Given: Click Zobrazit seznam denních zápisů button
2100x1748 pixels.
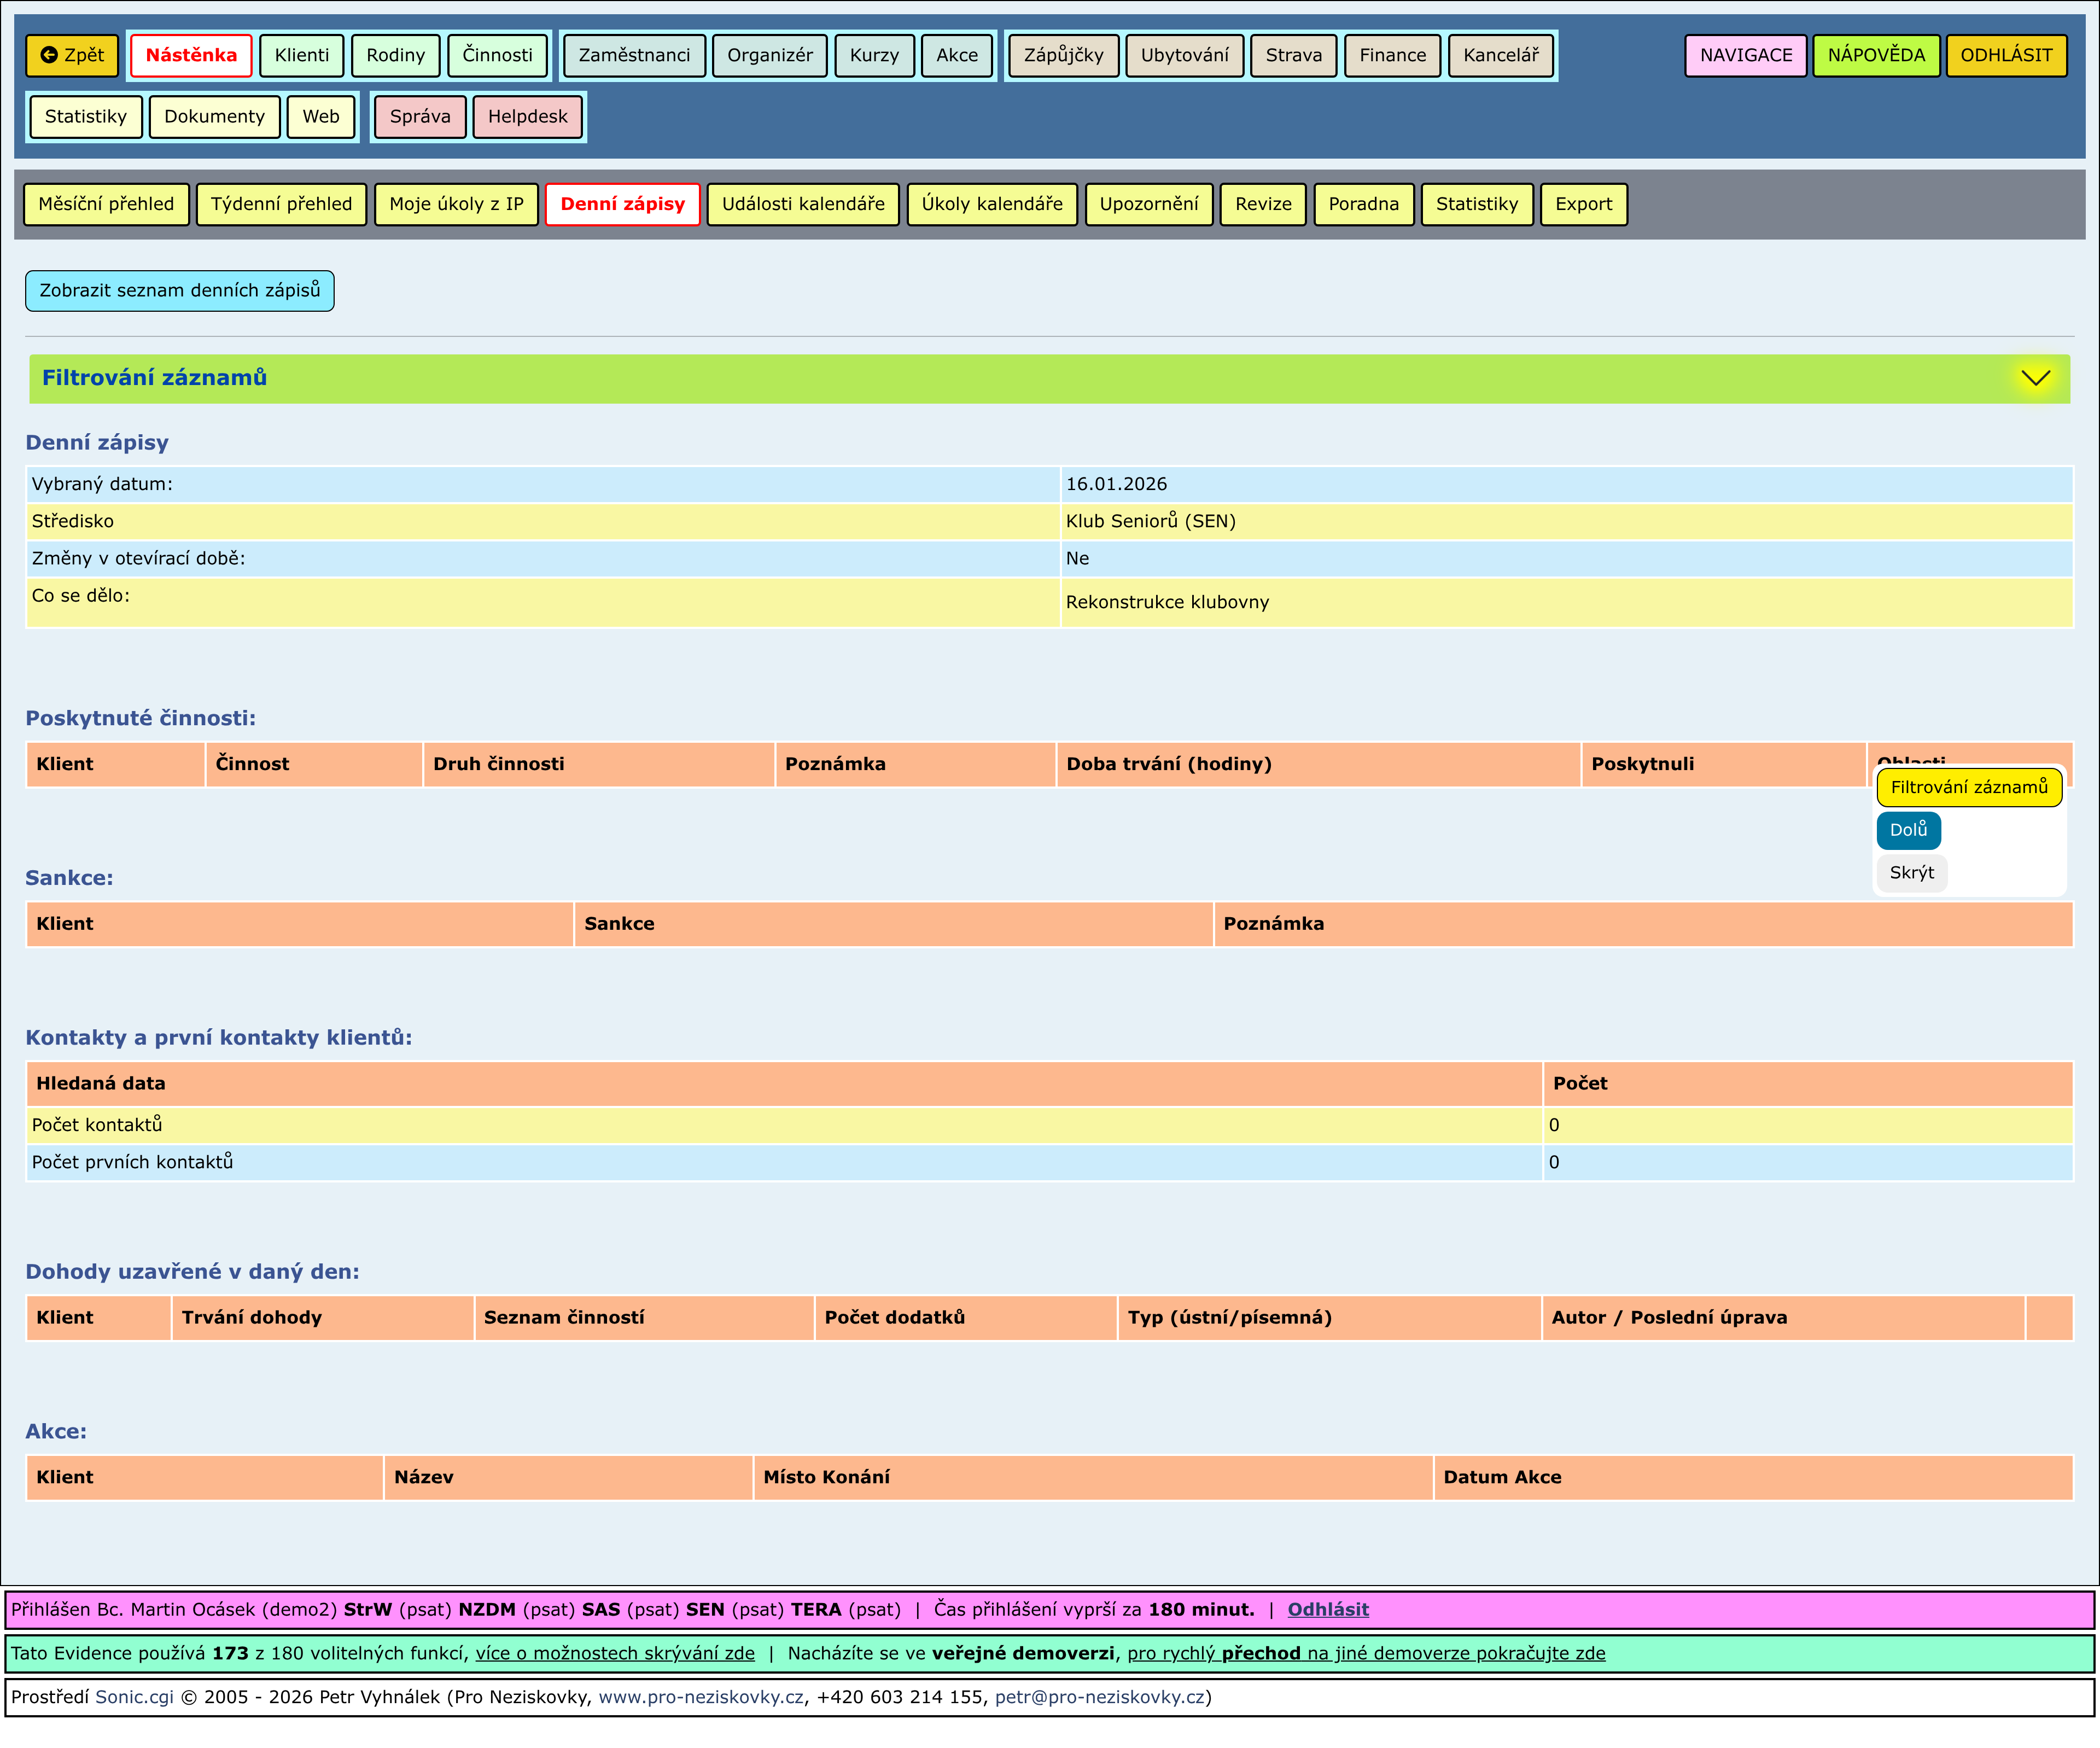Looking at the screenshot, I should pyautogui.click(x=180, y=291).
